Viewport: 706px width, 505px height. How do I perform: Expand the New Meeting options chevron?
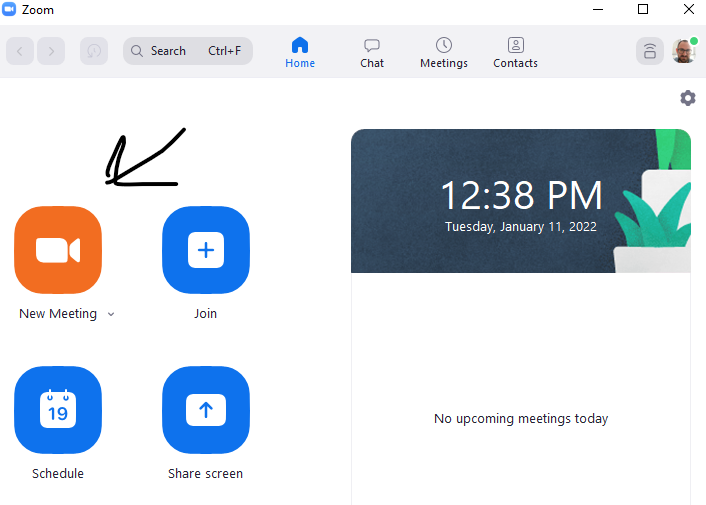(x=111, y=314)
